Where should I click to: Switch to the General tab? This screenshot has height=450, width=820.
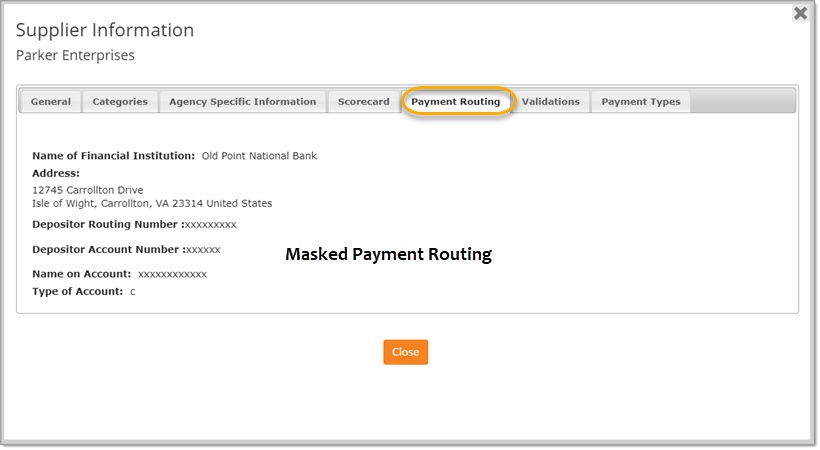click(51, 102)
